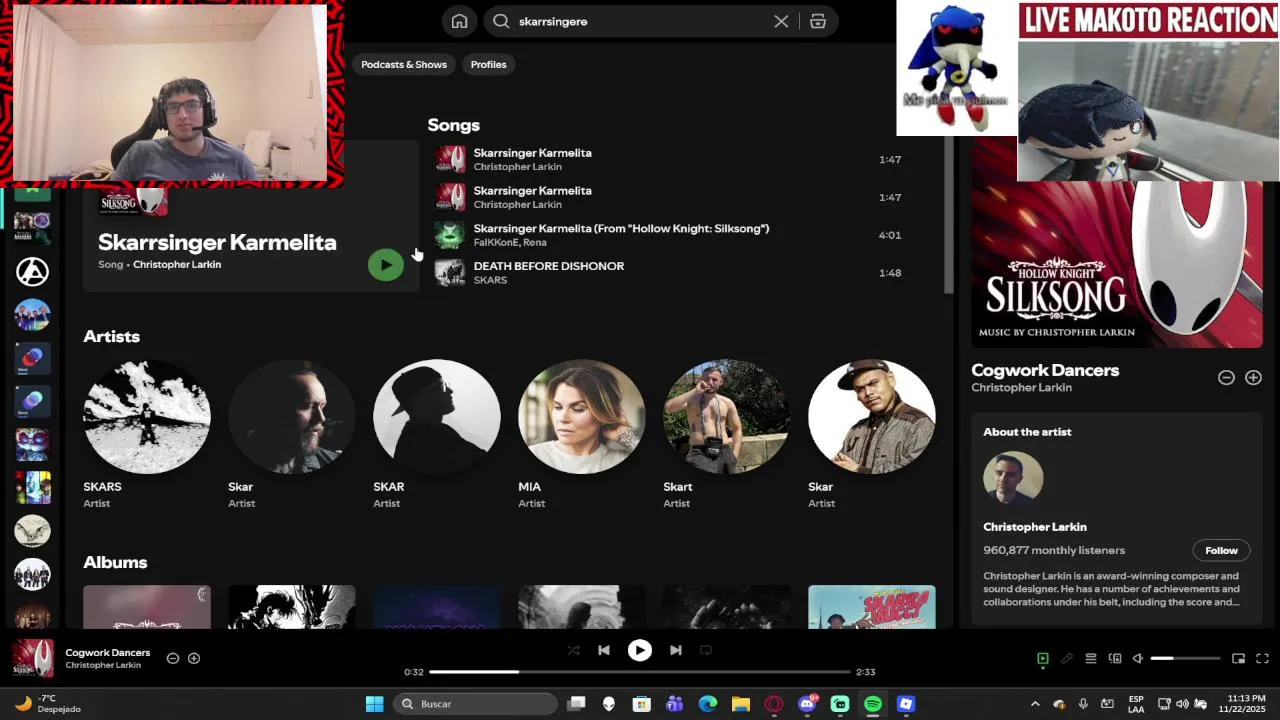Viewport: 1280px width, 720px height.
Task: Open Christopher Larkin link in top result
Action: point(177,264)
